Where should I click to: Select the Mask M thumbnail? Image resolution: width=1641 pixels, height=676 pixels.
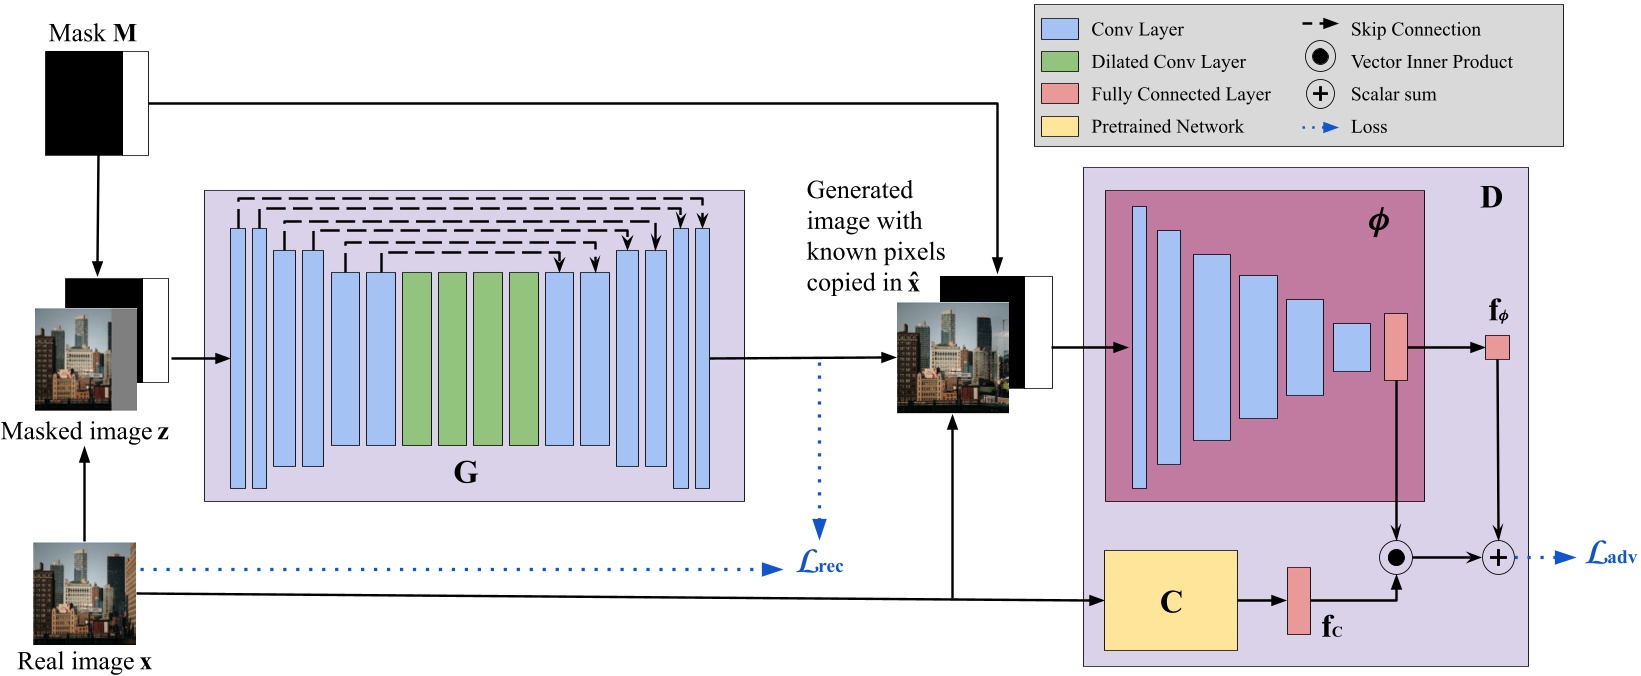(97, 103)
